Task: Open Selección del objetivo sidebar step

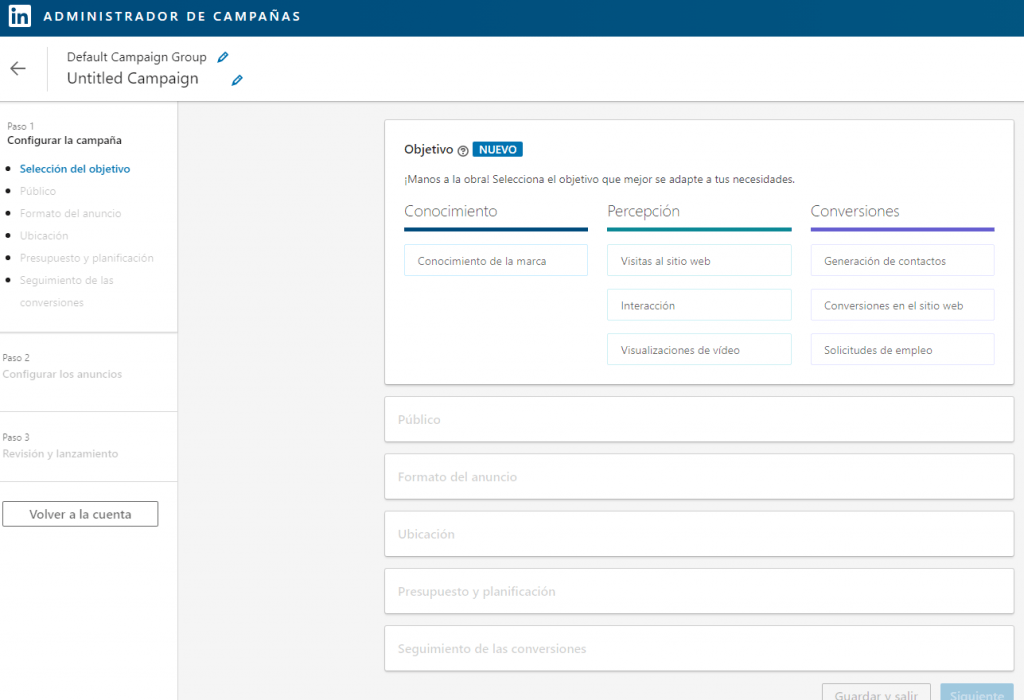Action: (74, 168)
